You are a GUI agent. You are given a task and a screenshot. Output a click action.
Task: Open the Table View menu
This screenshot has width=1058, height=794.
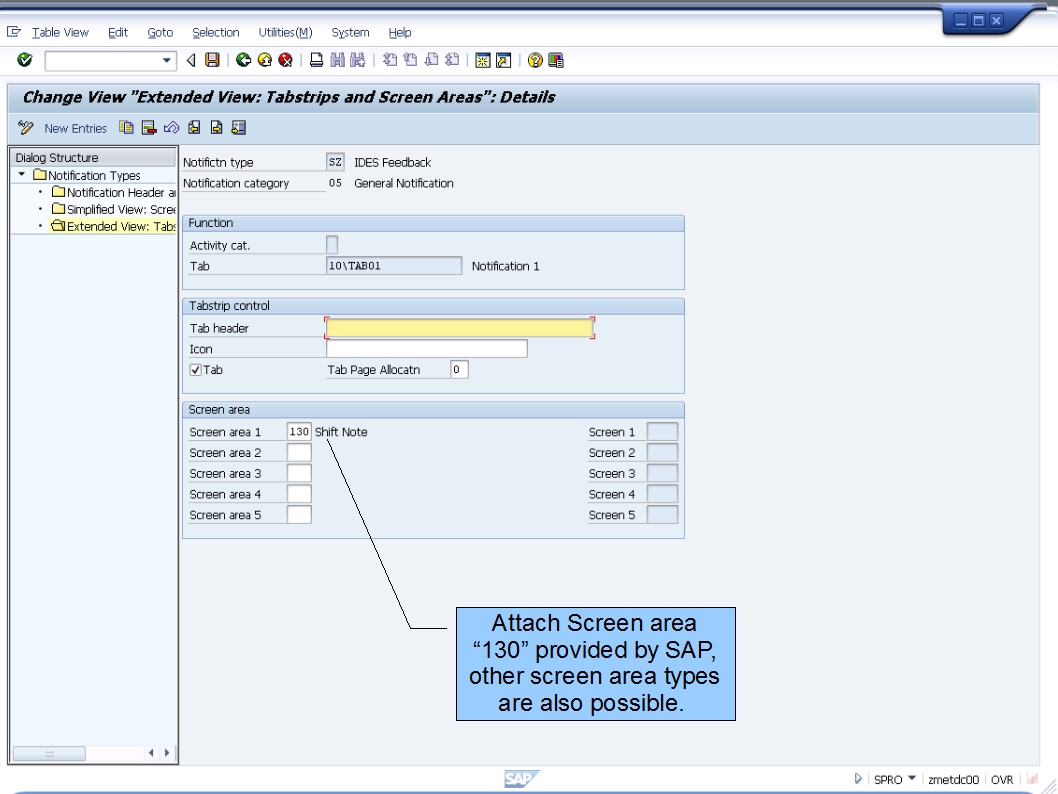coord(60,32)
